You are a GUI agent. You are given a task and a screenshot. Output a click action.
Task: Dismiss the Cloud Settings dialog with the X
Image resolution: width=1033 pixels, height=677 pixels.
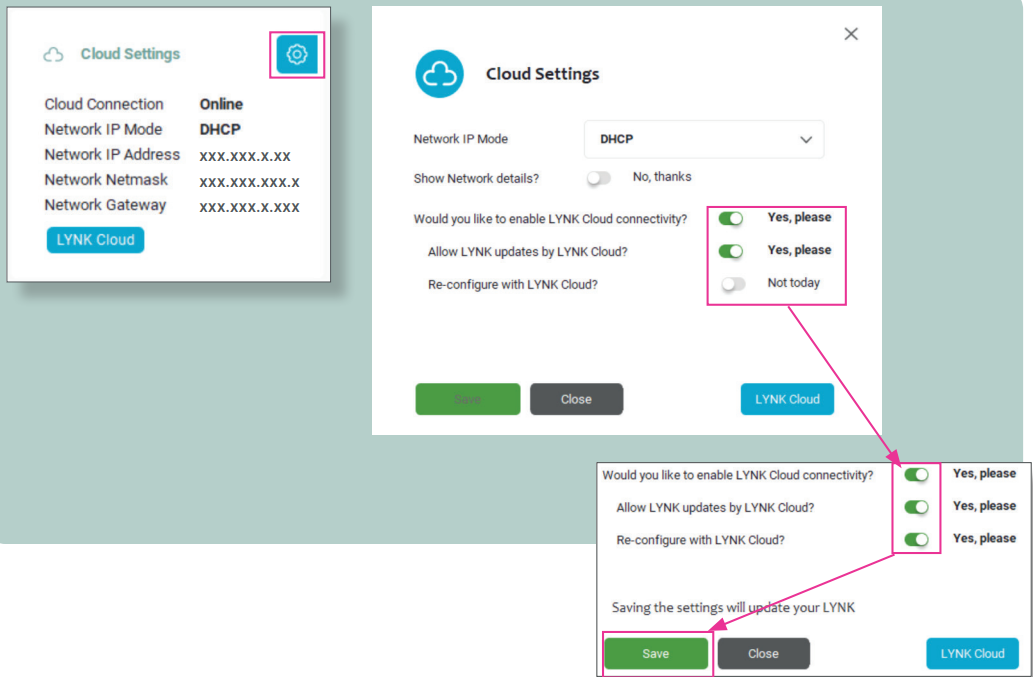(851, 34)
